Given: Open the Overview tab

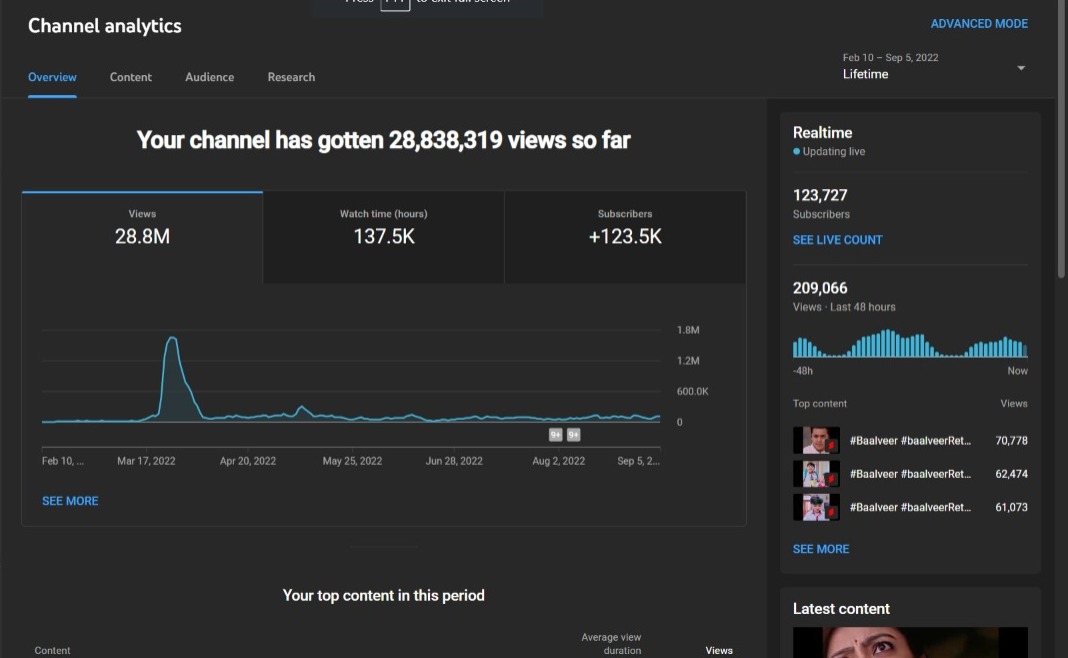Looking at the screenshot, I should tap(52, 77).
